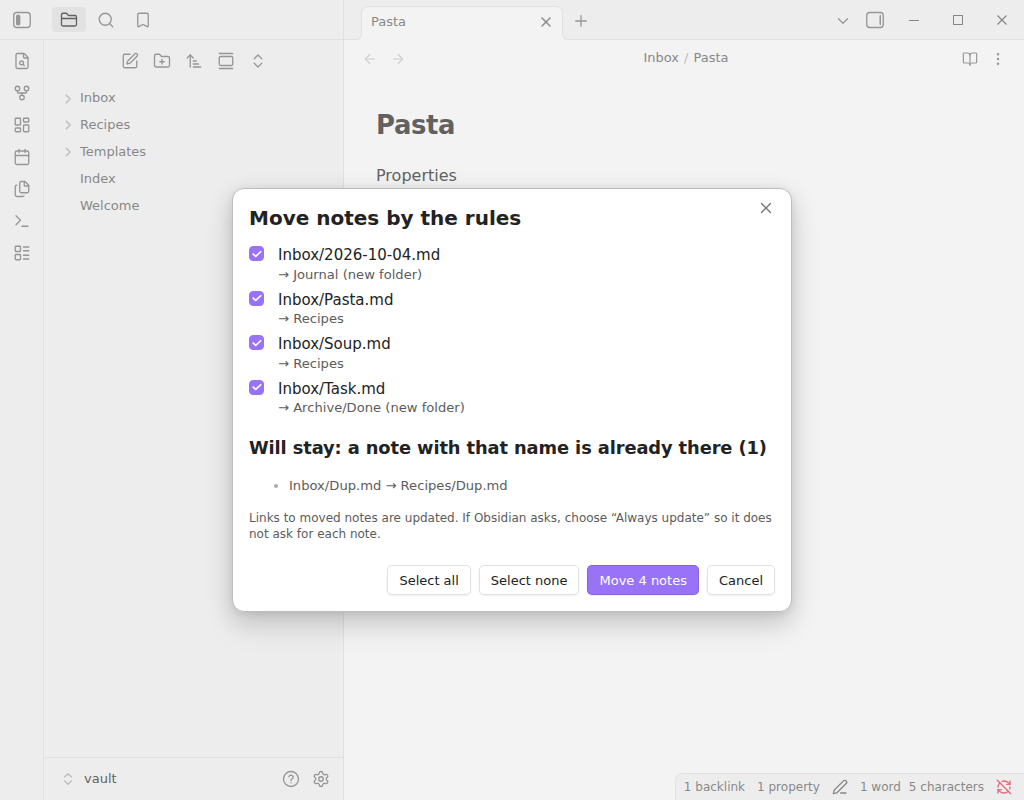The image size is (1024, 800).
Task: Navigate forward arrow
Action: (398, 59)
